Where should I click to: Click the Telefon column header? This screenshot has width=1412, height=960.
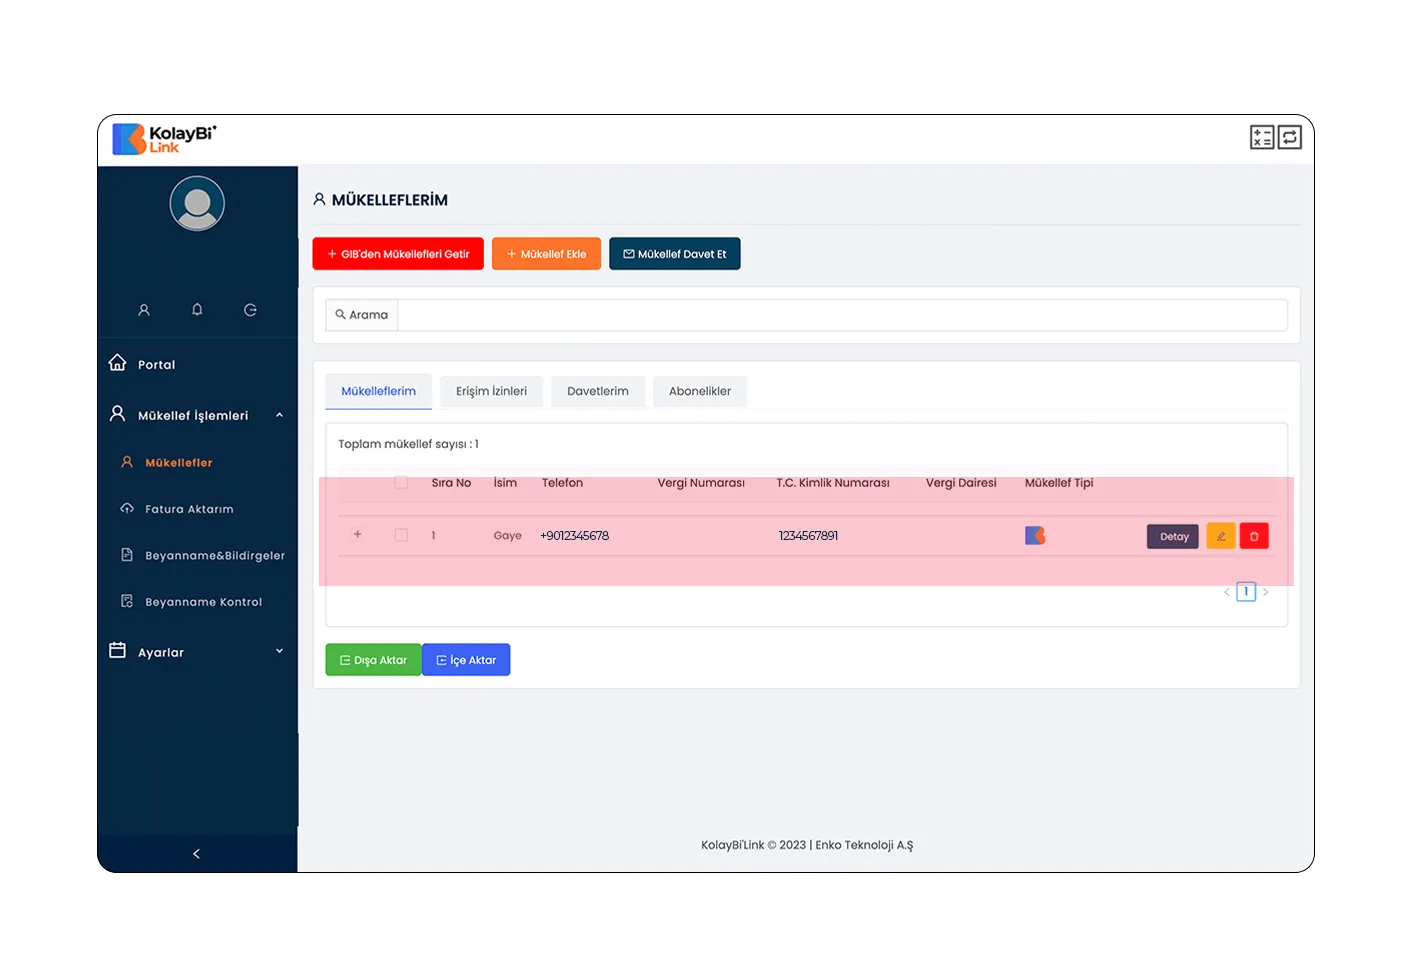coord(562,483)
